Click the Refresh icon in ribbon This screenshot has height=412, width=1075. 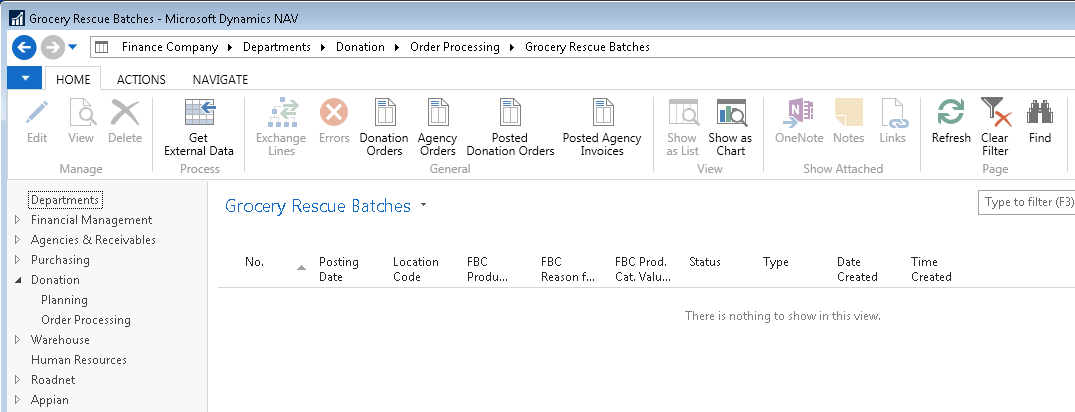[x=951, y=113]
